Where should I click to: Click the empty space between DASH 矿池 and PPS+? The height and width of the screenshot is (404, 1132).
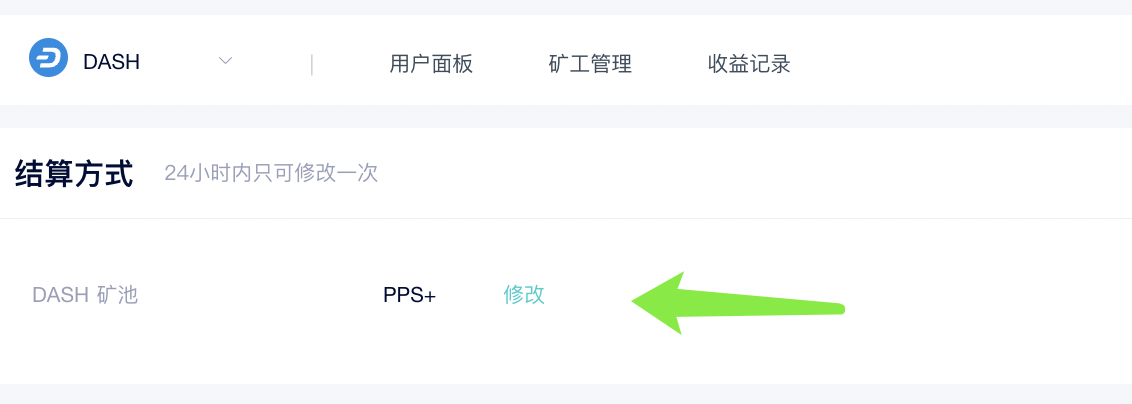tap(260, 295)
